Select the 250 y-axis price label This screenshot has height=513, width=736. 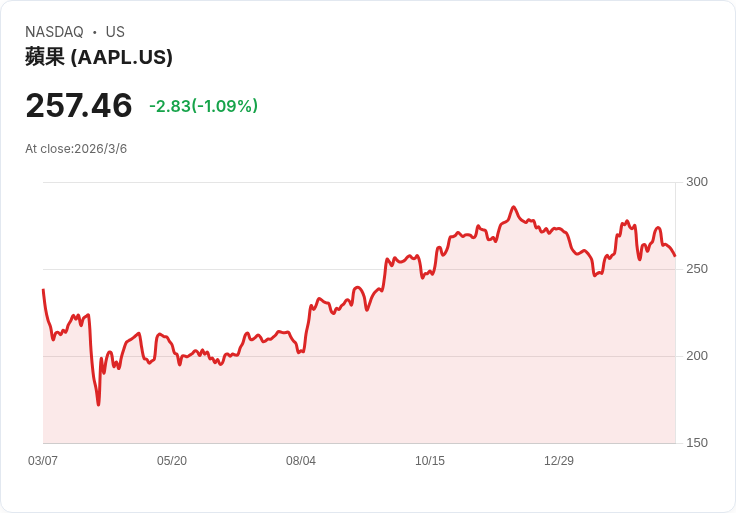click(x=697, y=269)
